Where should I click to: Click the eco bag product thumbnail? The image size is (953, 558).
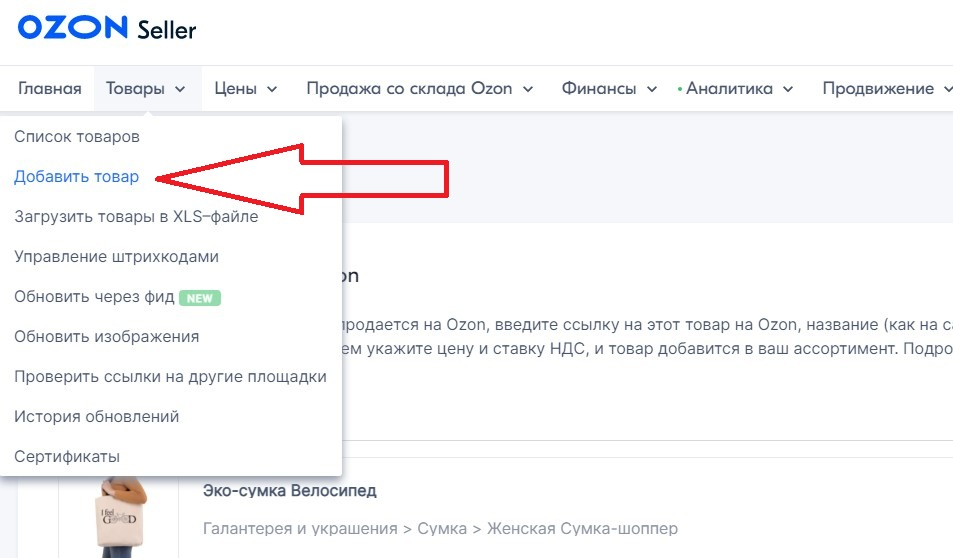(120, 517)
